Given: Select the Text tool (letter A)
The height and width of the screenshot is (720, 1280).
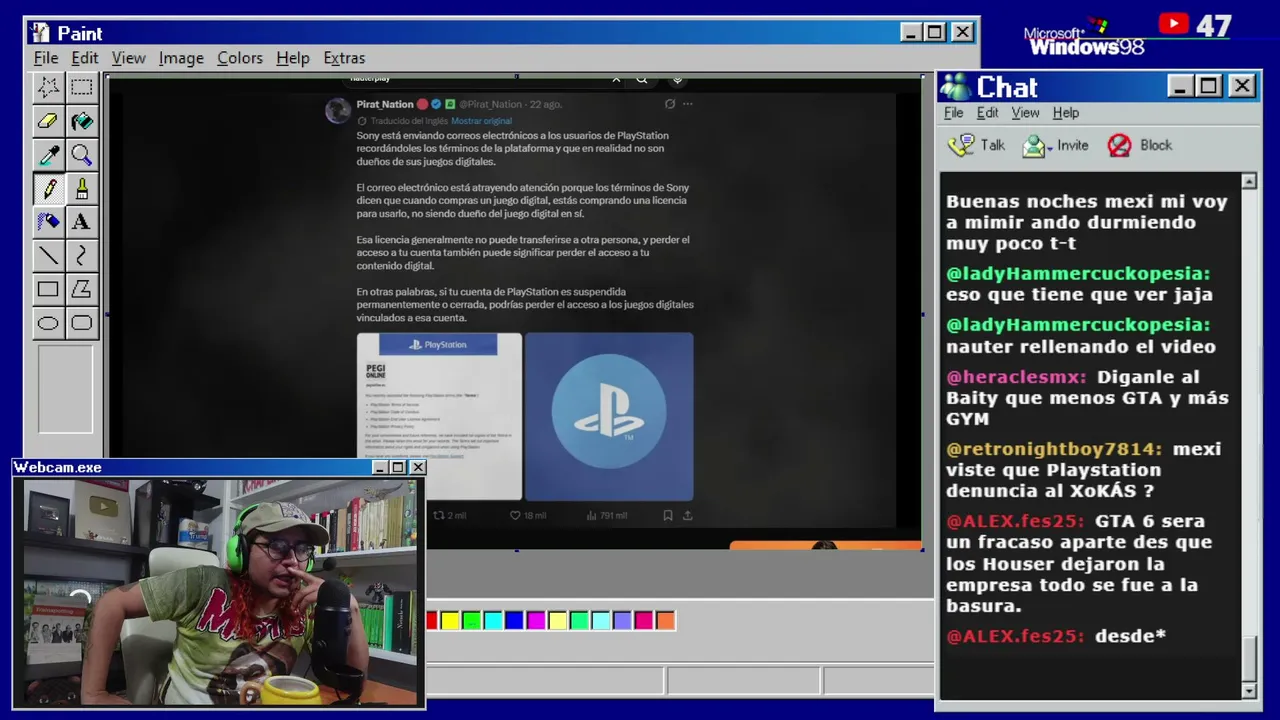Looking at the screenshot, I should click(x=82, y=222).
